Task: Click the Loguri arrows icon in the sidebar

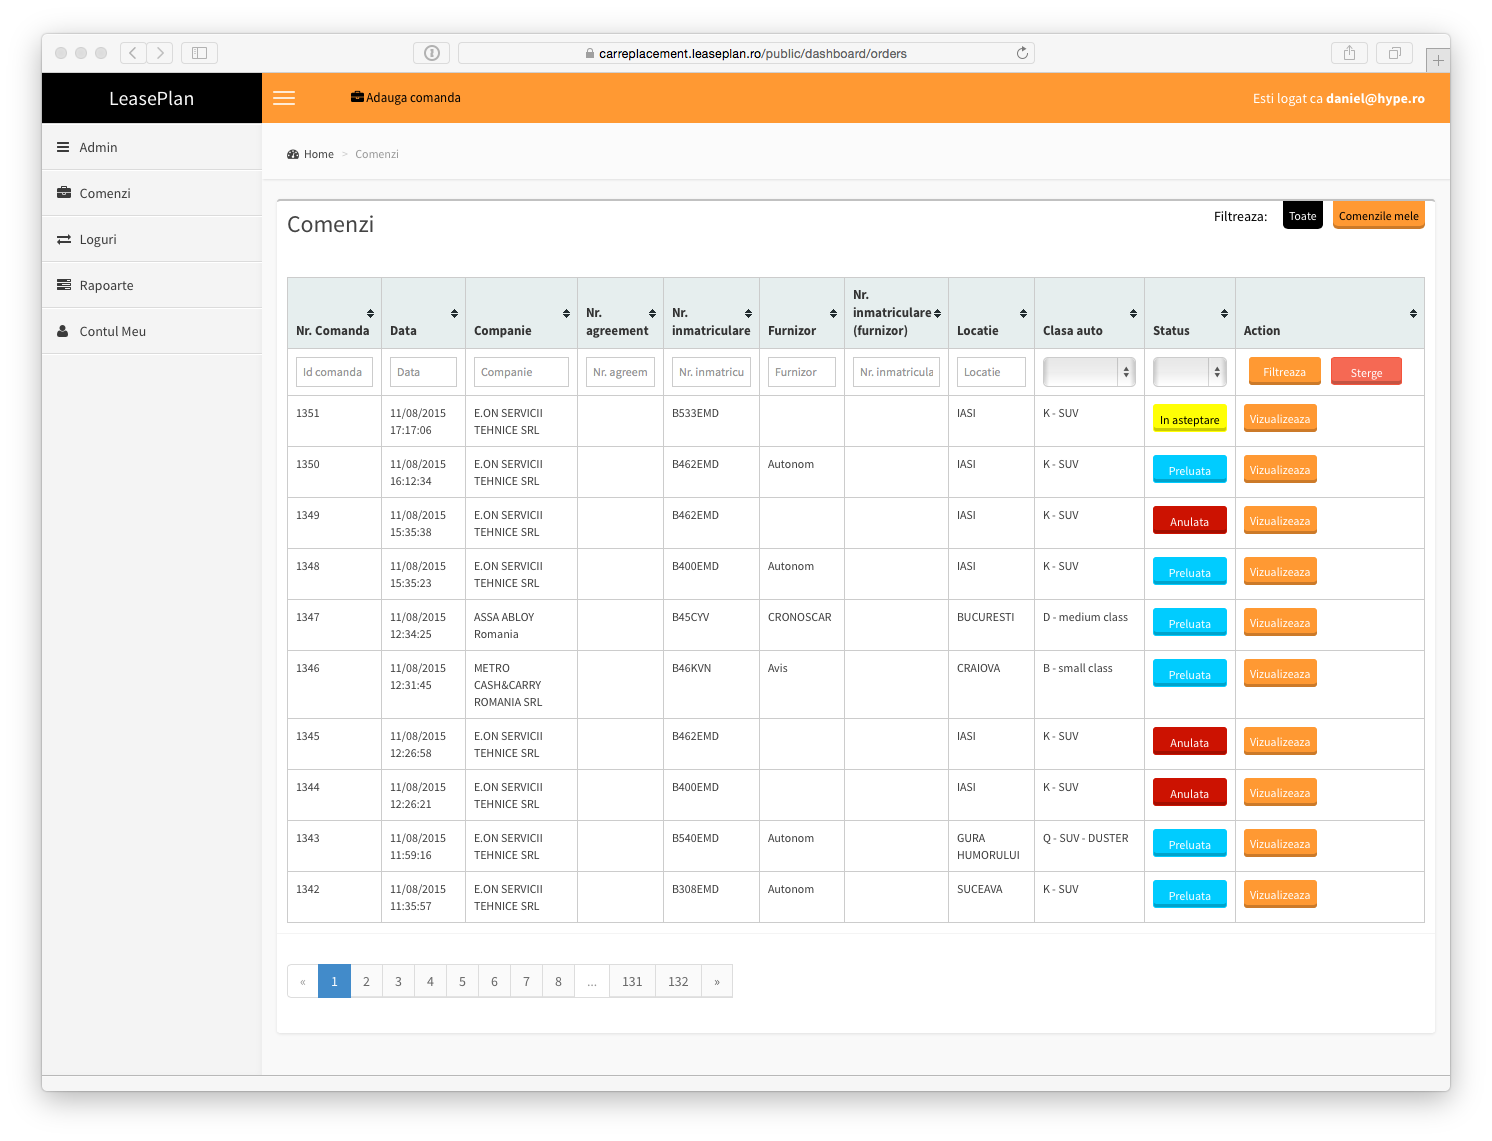Action: pyautogui.click(x=64, y=239)
